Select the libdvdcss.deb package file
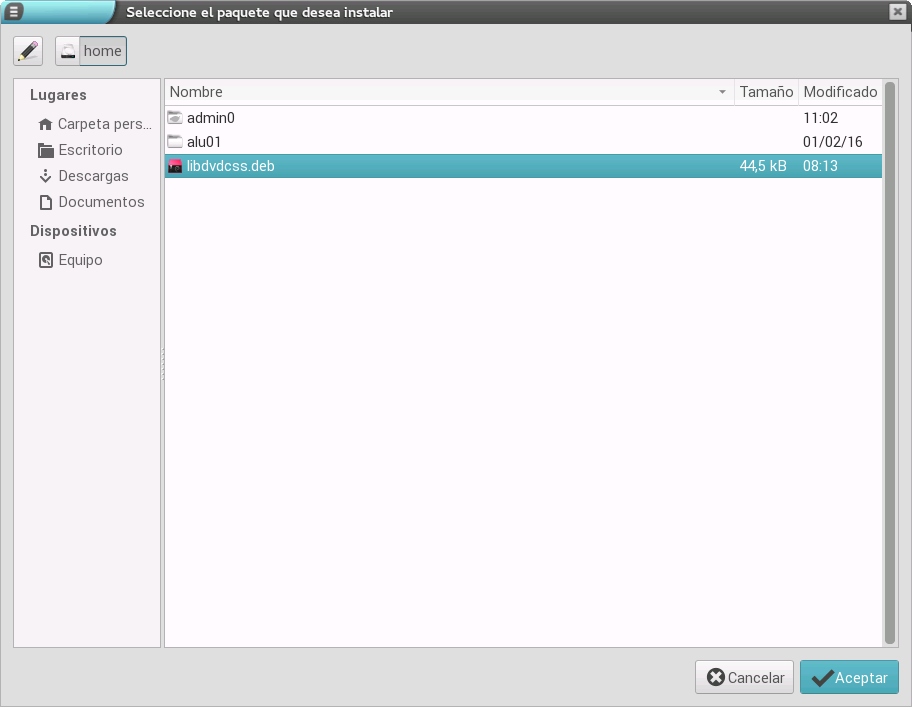Image resolution: width=912 pixels, height=707 pixels. click(230, 166)
